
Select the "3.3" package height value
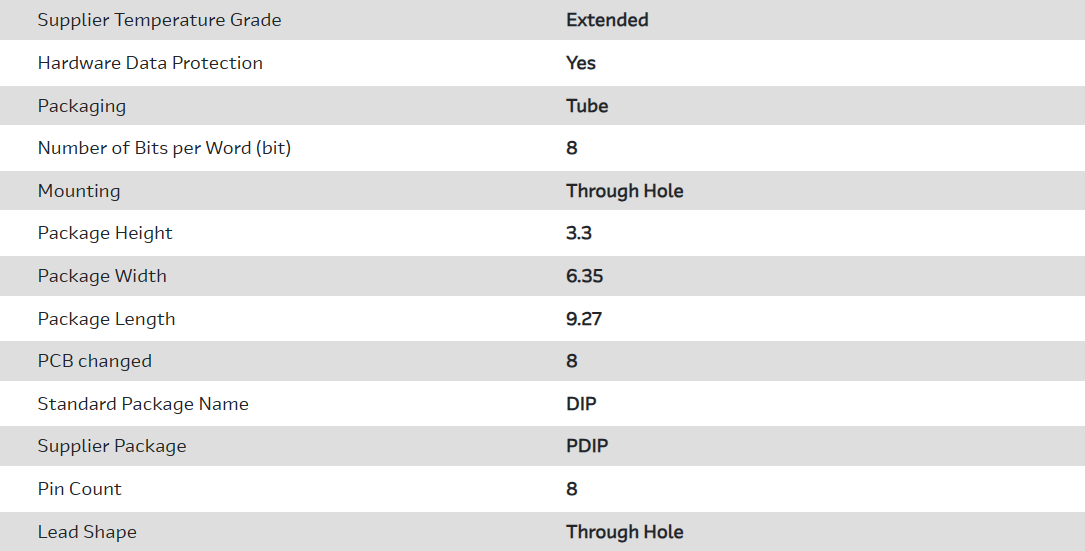(x=579, y=233)
